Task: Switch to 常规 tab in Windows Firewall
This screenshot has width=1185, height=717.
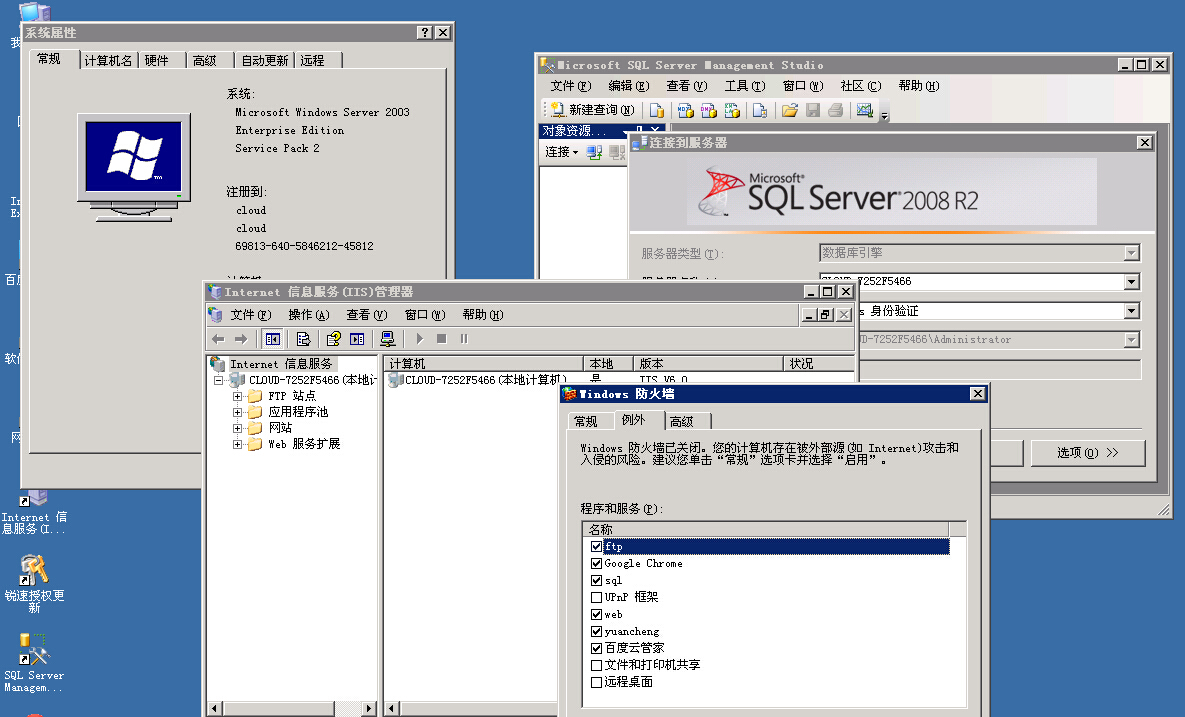Action: point(586,422)
